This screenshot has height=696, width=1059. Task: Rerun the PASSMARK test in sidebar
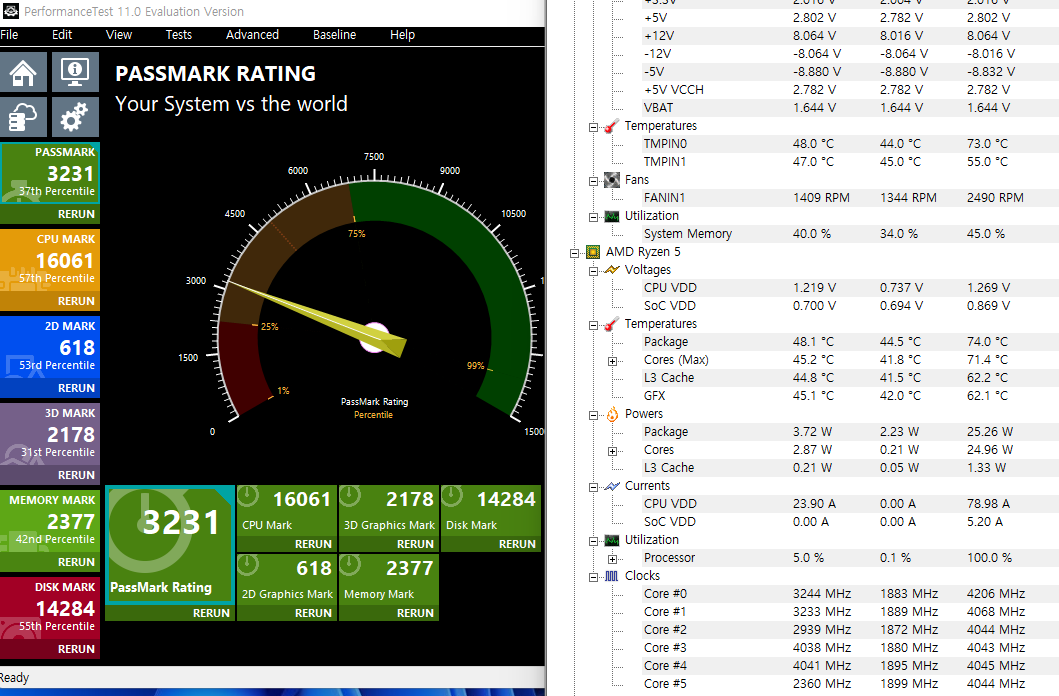coord(76,214)
